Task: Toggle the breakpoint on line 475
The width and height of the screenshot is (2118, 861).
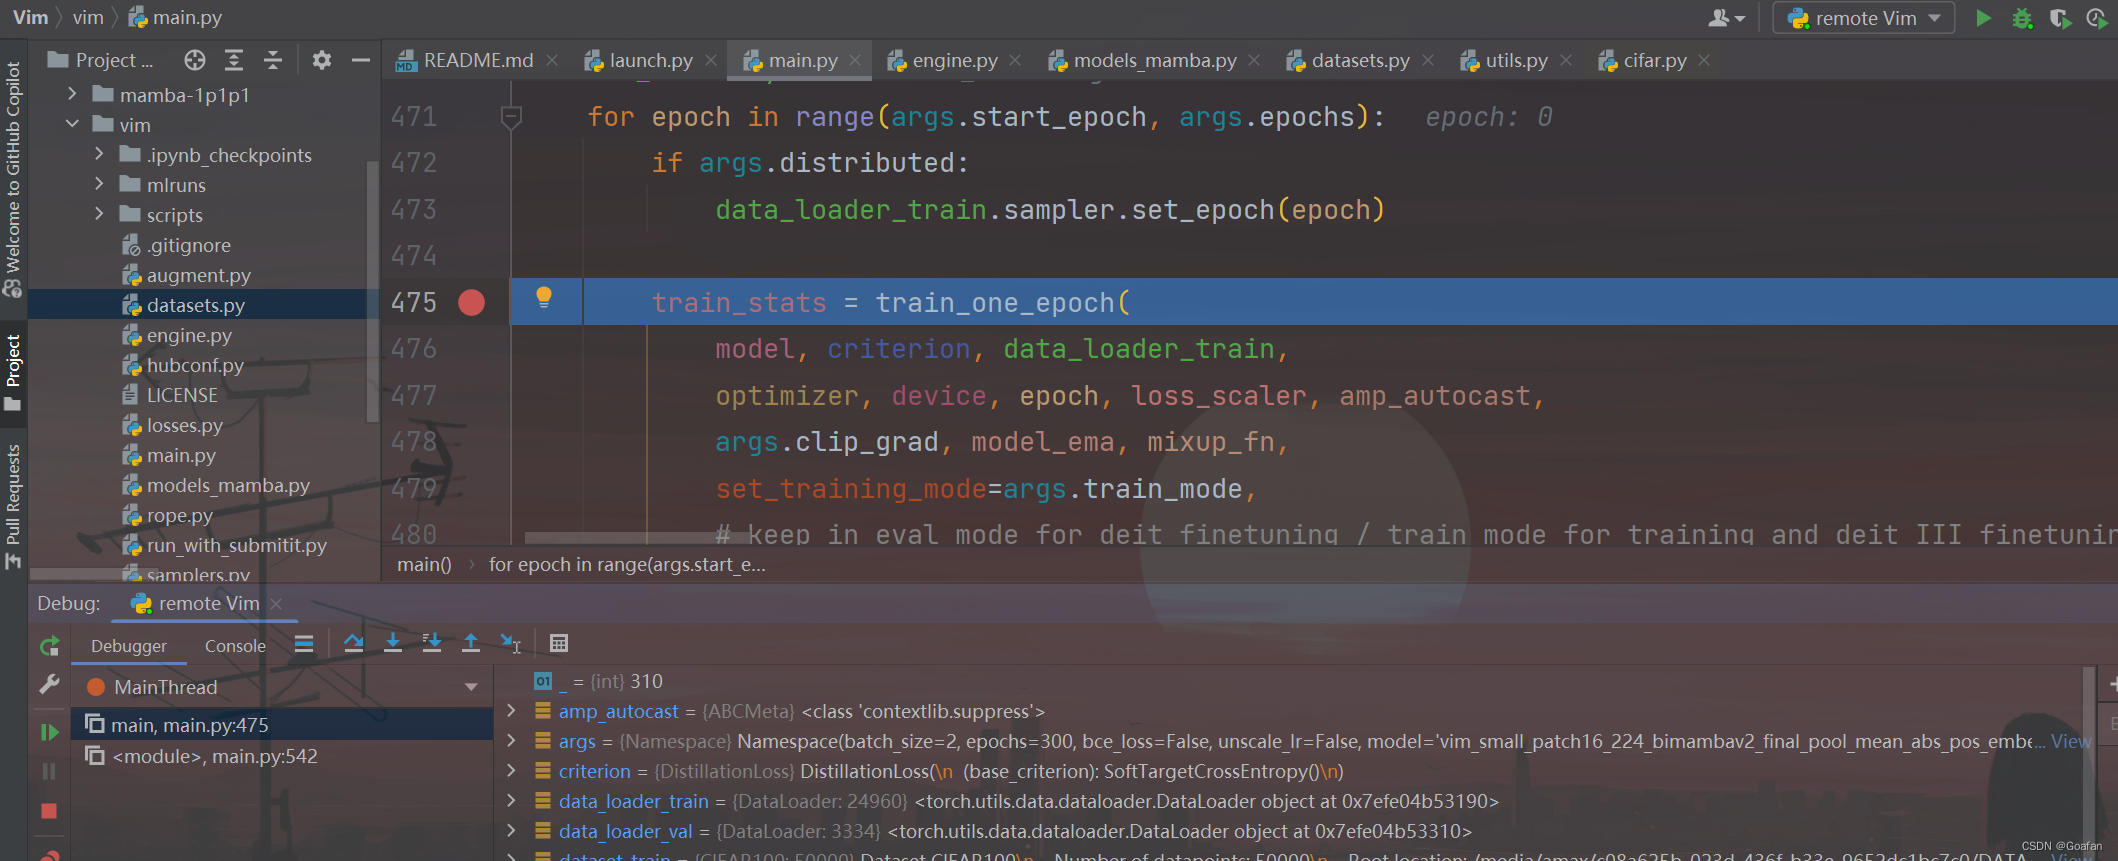Action: pyautogui.click(x=471, y=302)
